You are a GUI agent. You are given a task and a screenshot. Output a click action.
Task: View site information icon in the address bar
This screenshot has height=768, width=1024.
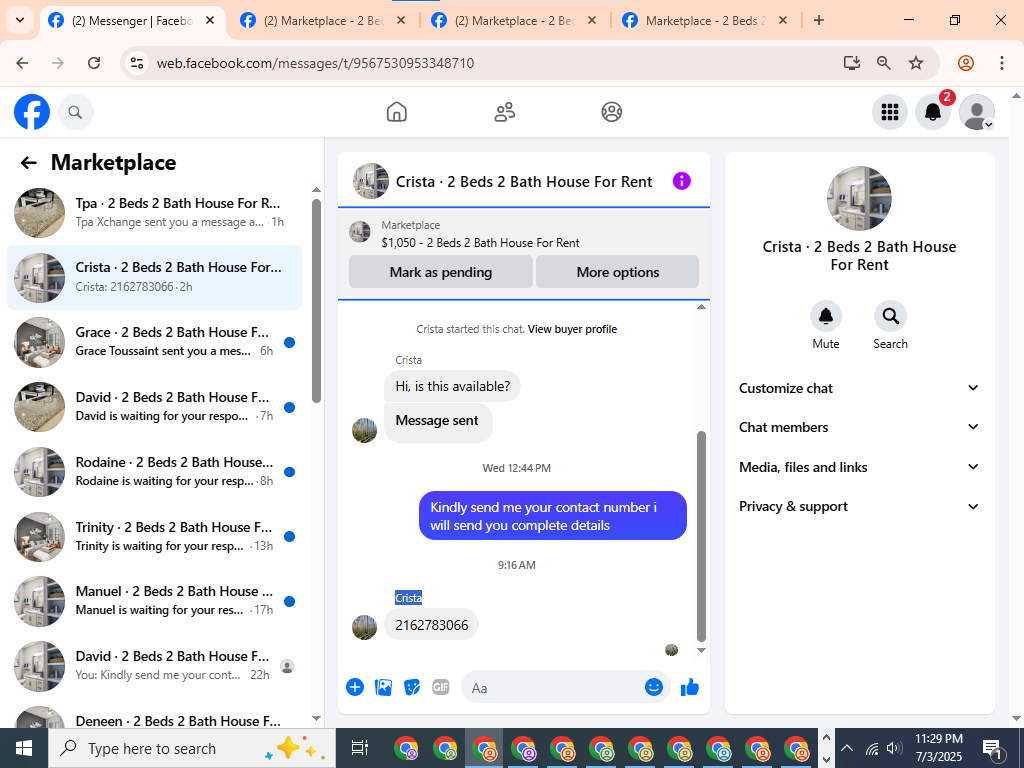(136, 63)
